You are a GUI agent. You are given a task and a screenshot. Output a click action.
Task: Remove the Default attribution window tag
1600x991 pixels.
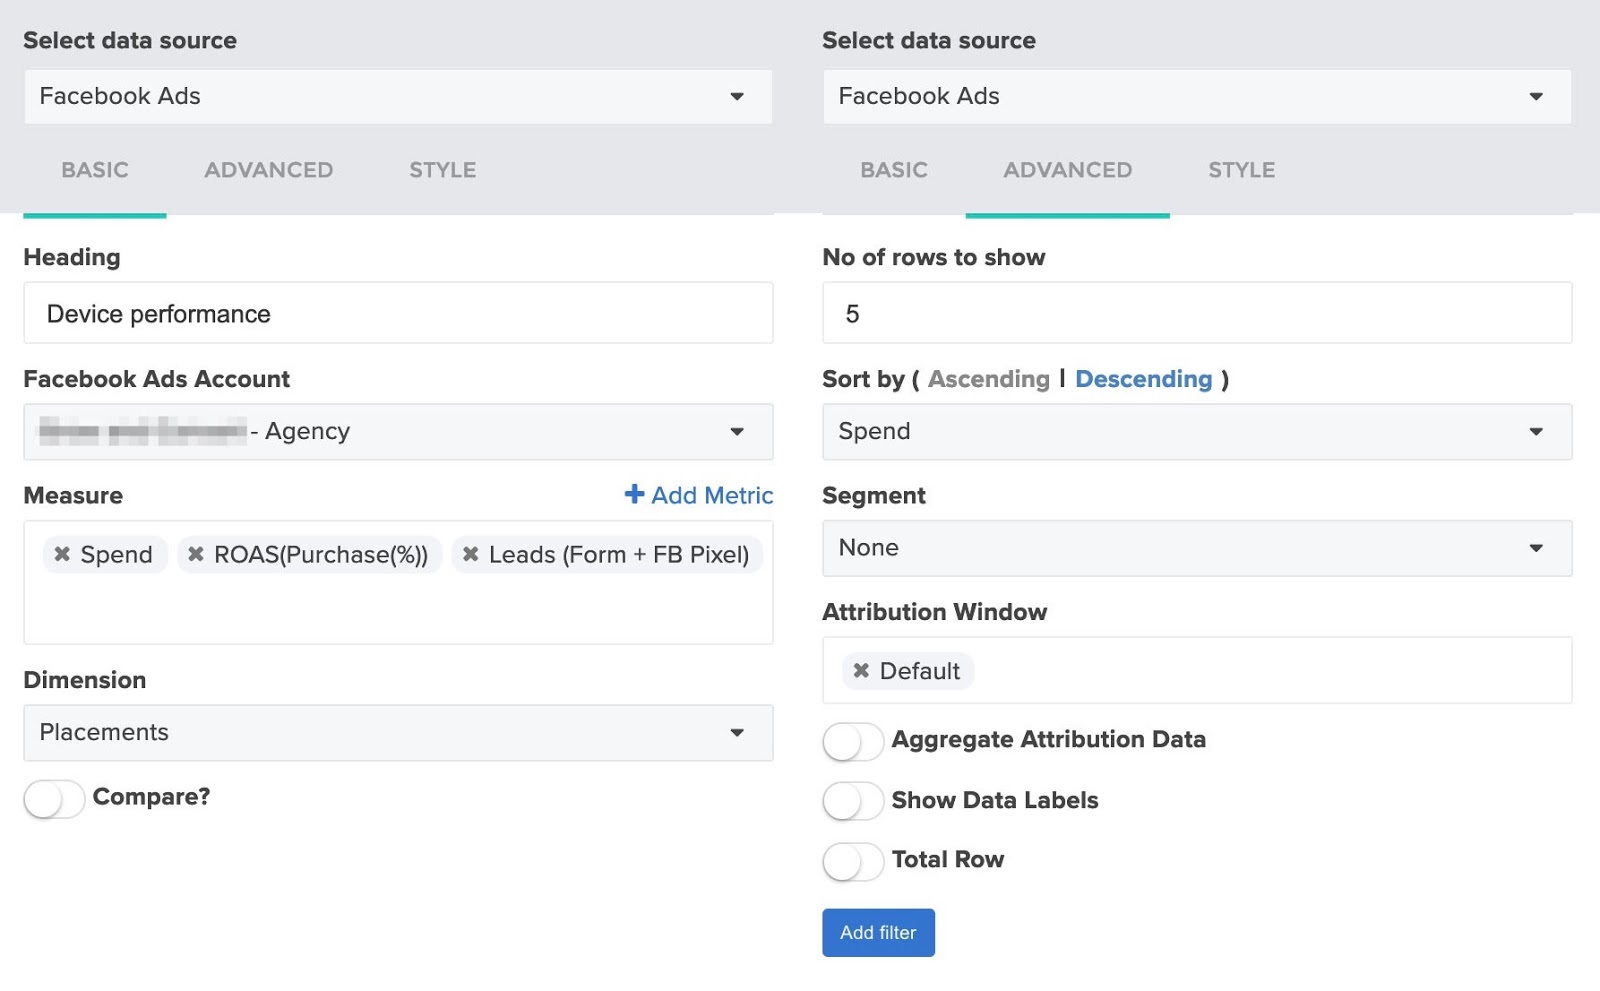(861, 671)
